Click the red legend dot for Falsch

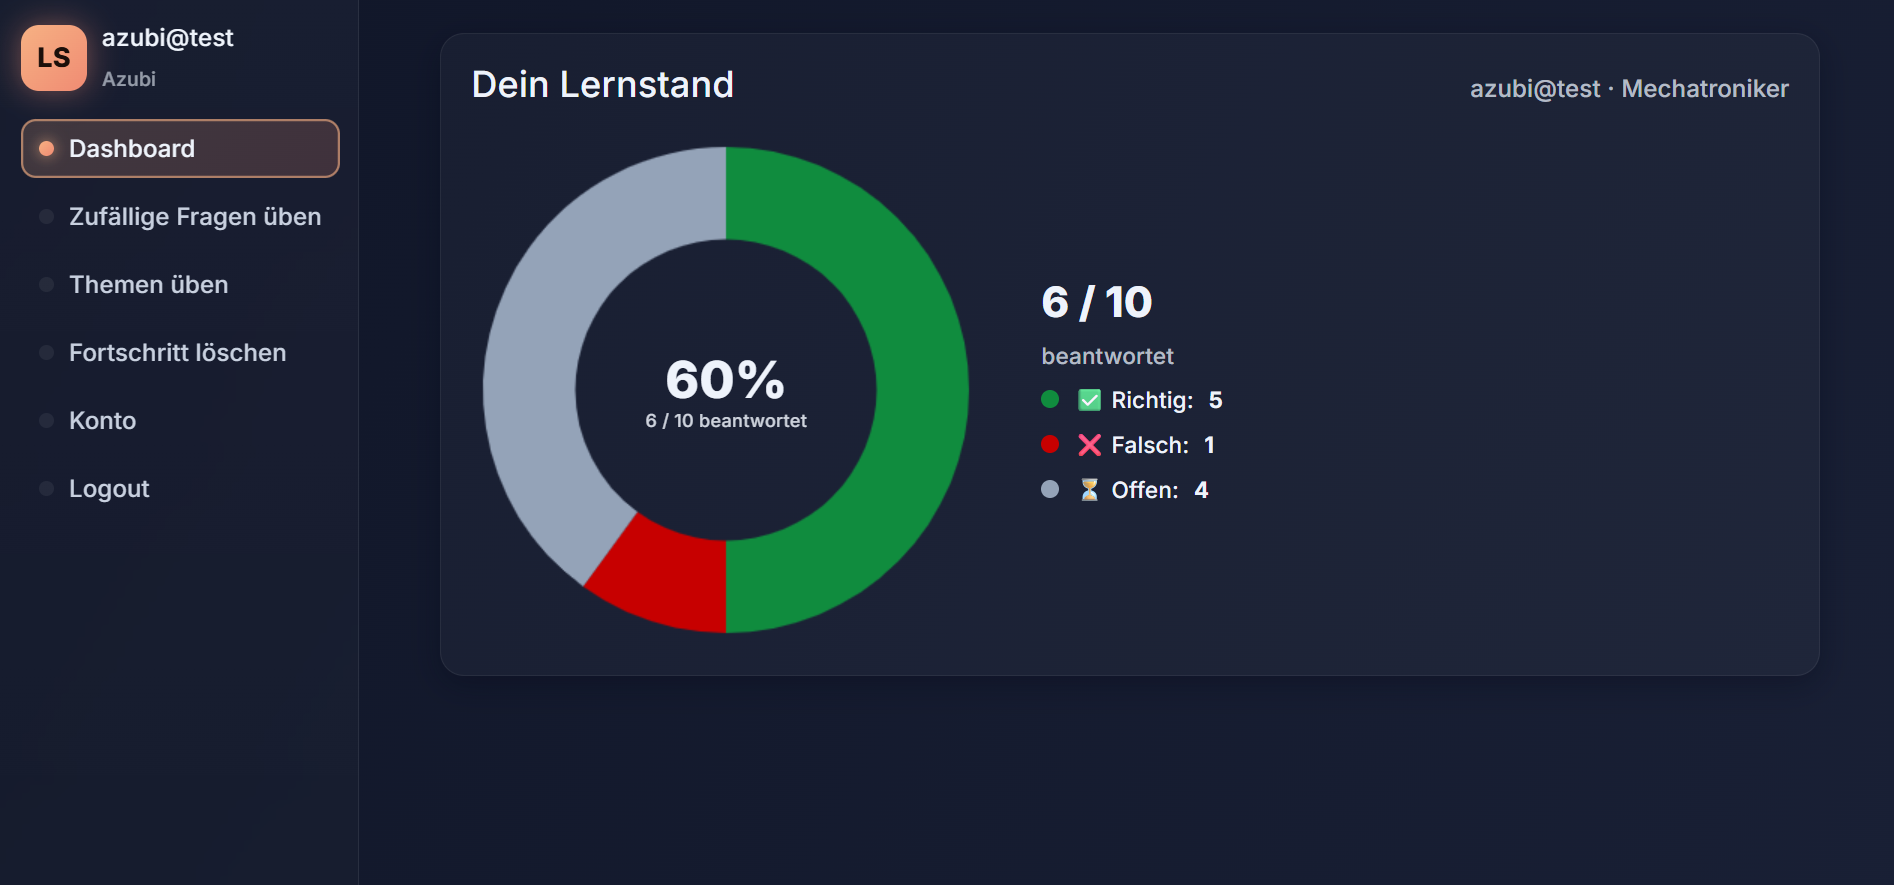pos(1050,445)
